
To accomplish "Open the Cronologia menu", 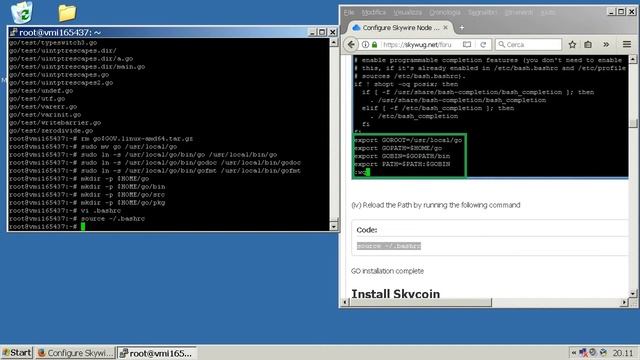I will (x=444, y=12).
